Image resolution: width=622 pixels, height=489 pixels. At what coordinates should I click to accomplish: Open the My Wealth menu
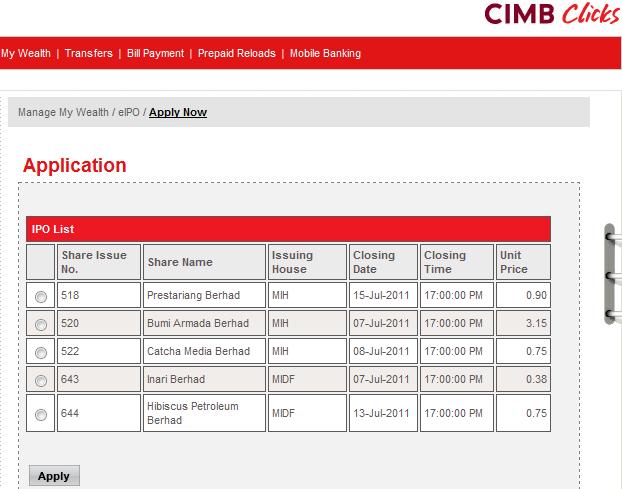click(x=26, y=53)
